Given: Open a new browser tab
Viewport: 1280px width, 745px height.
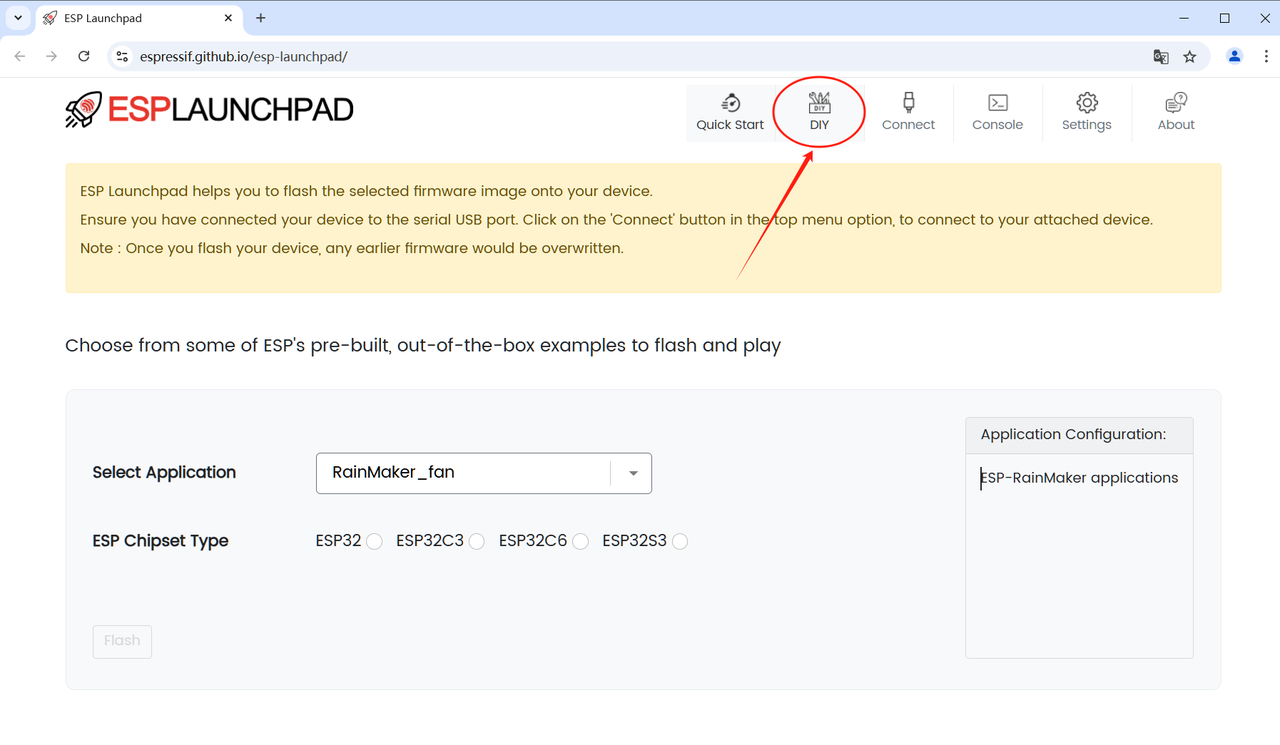Looking at the screenshot, I should point(261,18).
